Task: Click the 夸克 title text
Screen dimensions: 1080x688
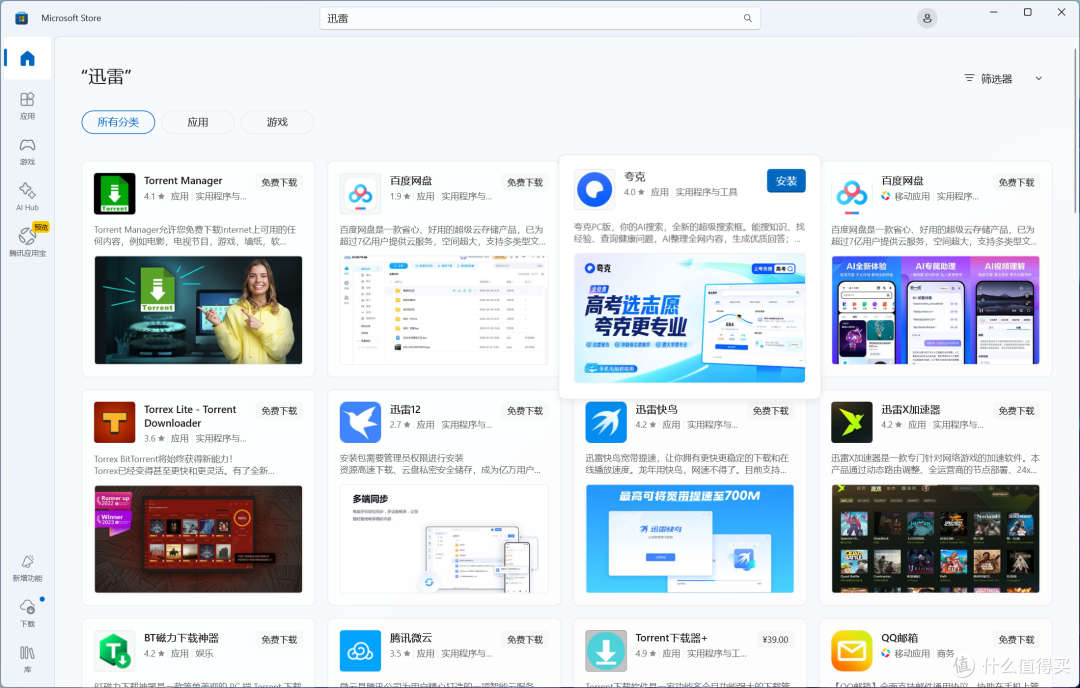Action: [634, 177]
